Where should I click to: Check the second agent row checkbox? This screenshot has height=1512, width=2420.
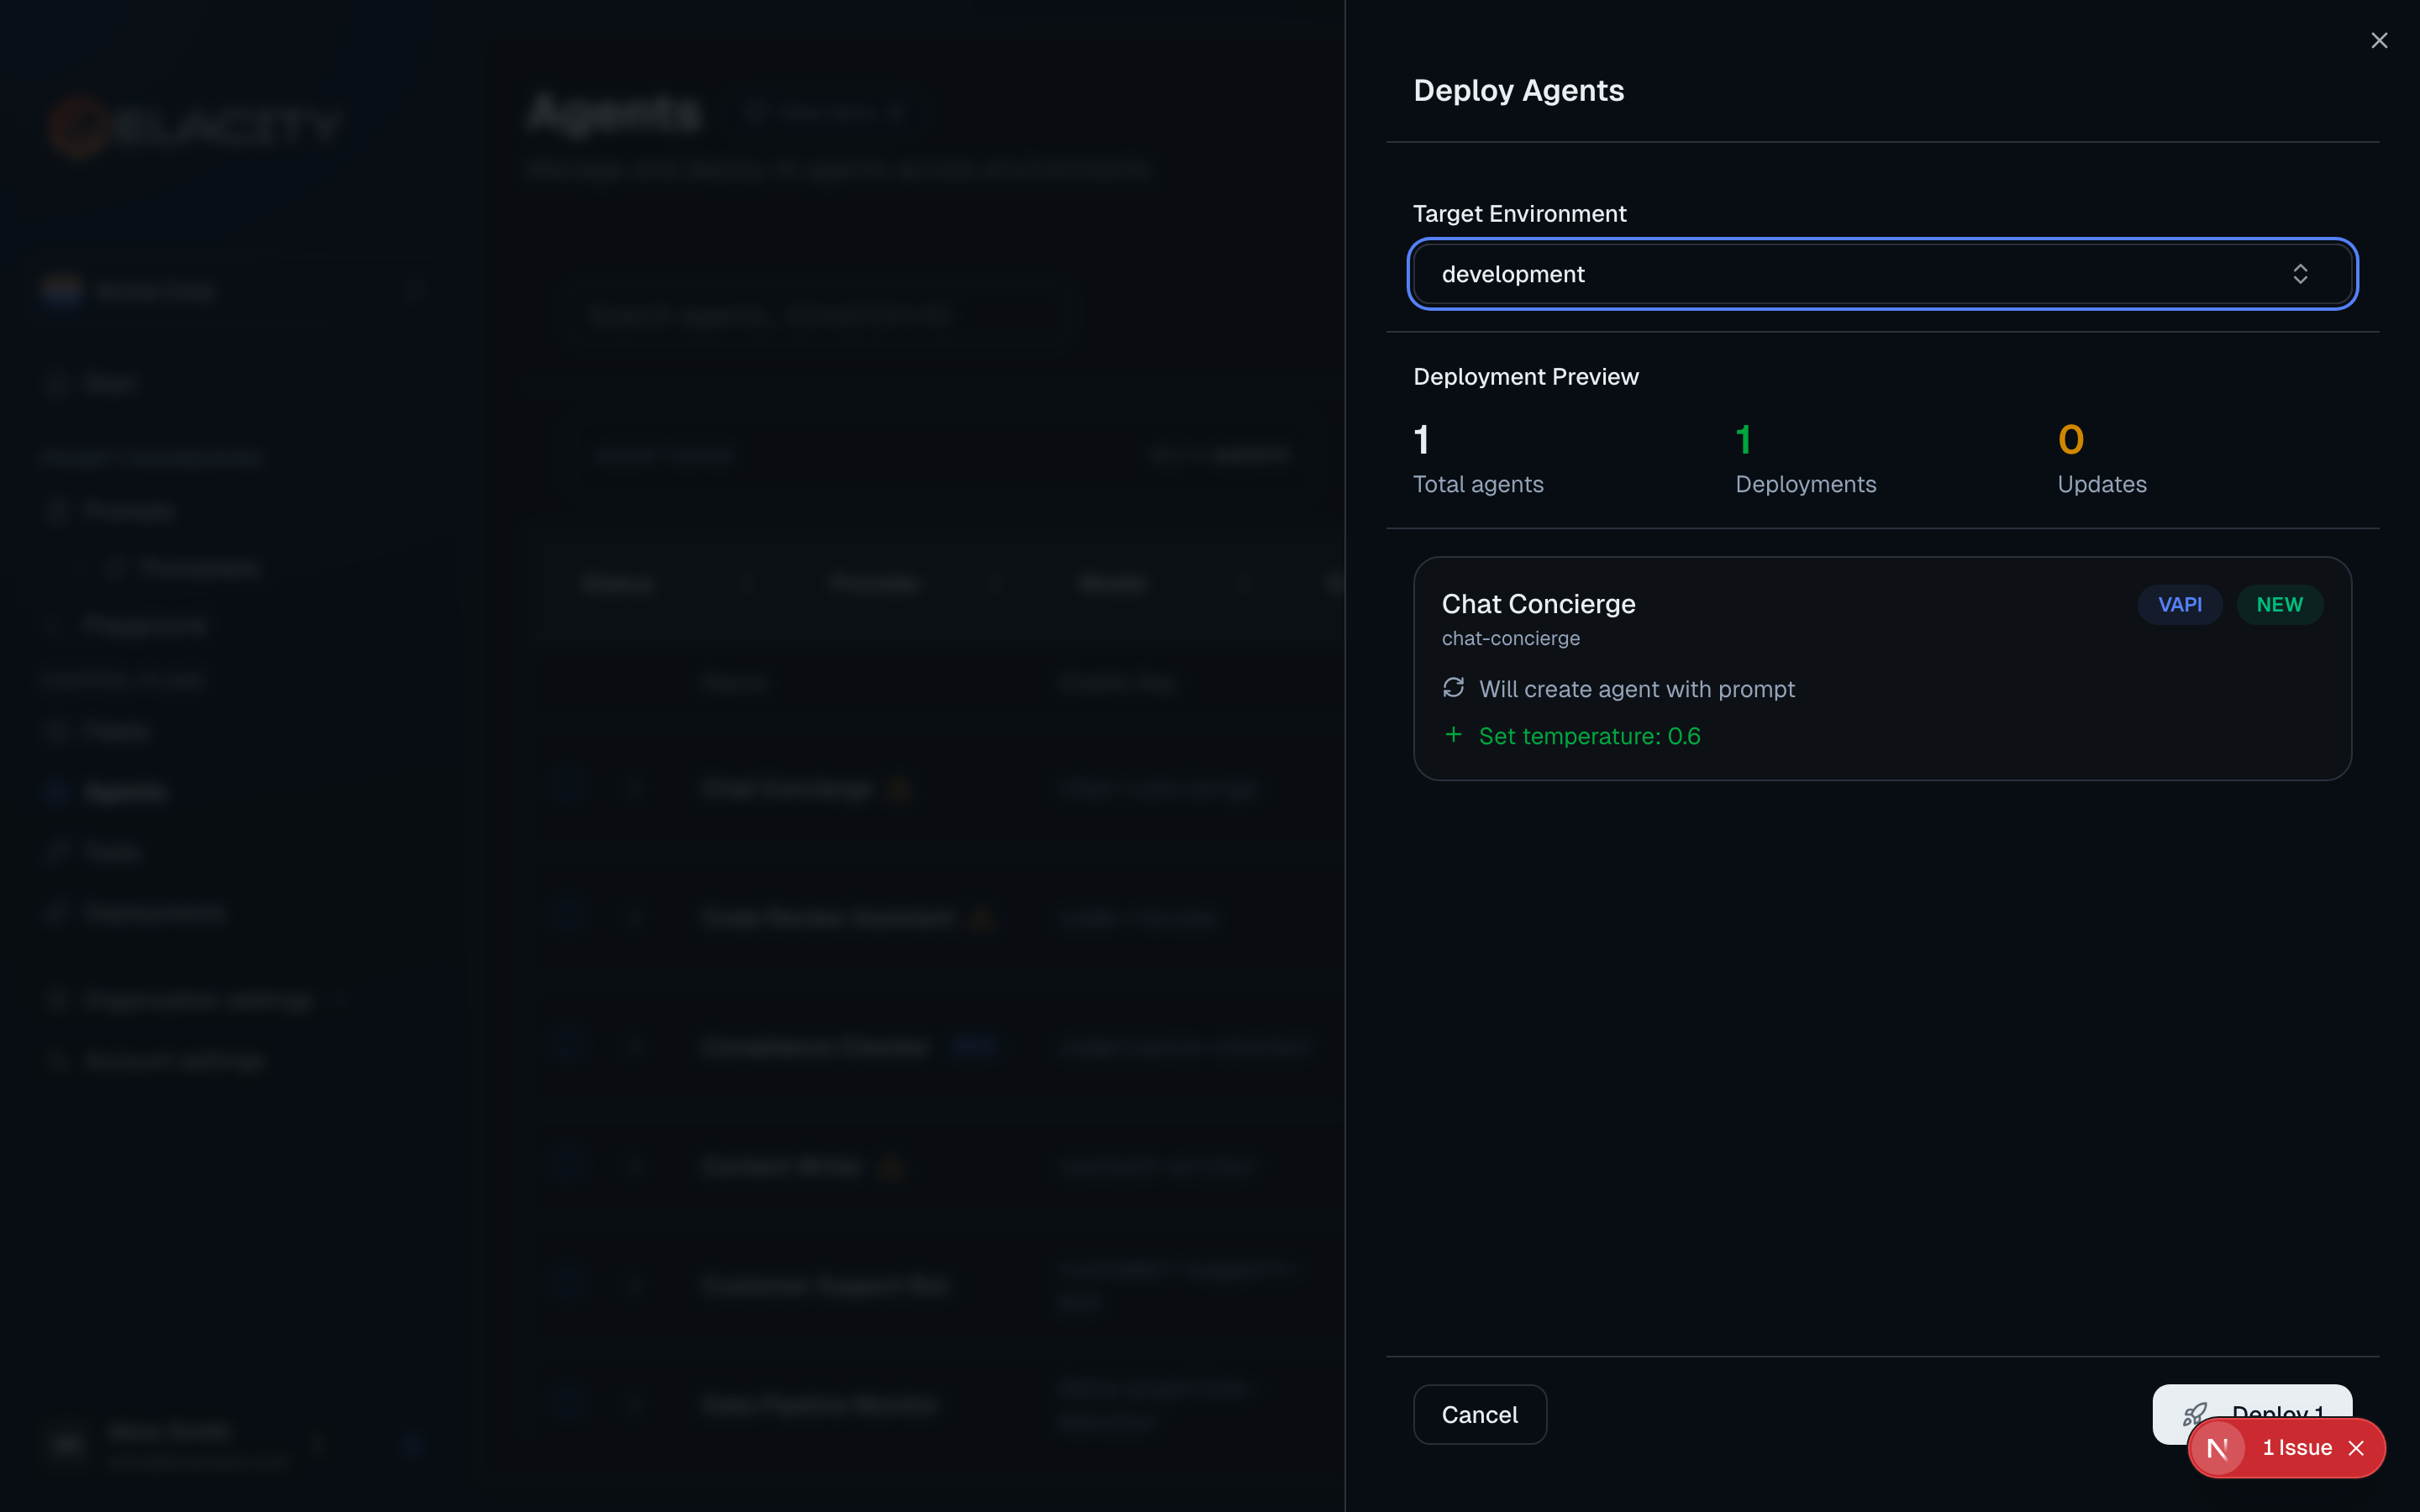click(x=570, y=916)
